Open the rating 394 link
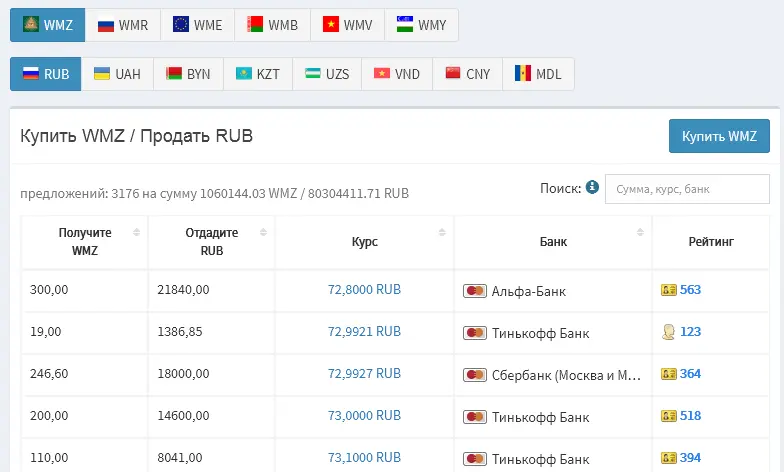The image size is (784, 472). (690, 458)
